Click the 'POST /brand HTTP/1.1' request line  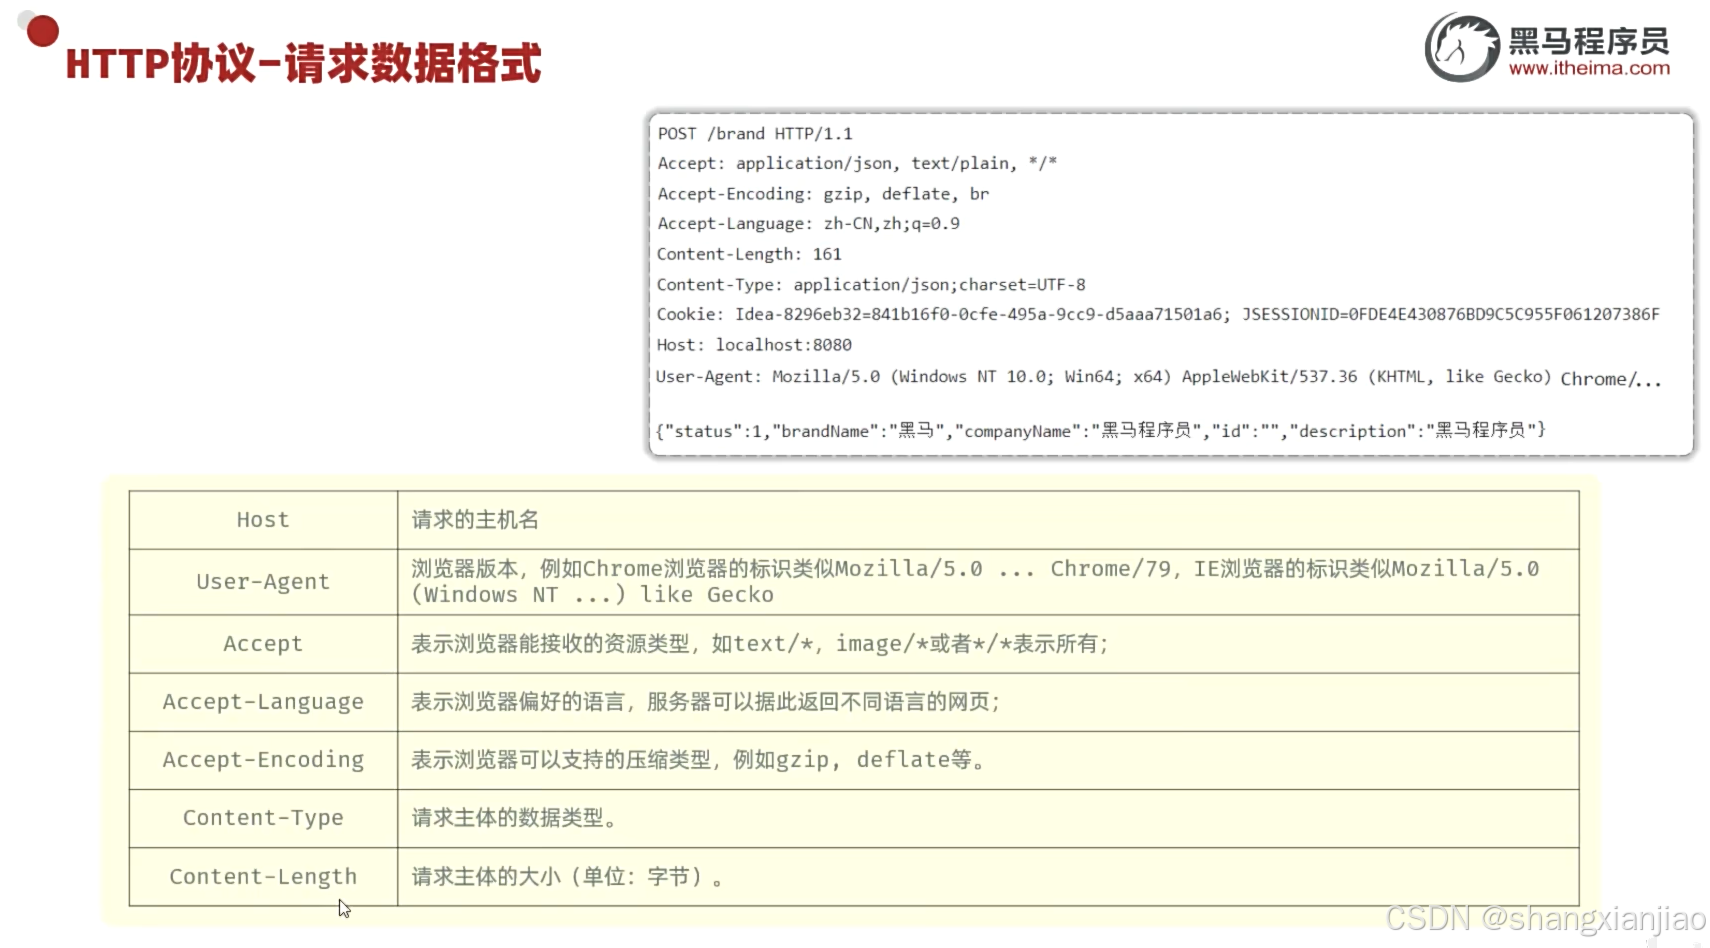(755, 134)
